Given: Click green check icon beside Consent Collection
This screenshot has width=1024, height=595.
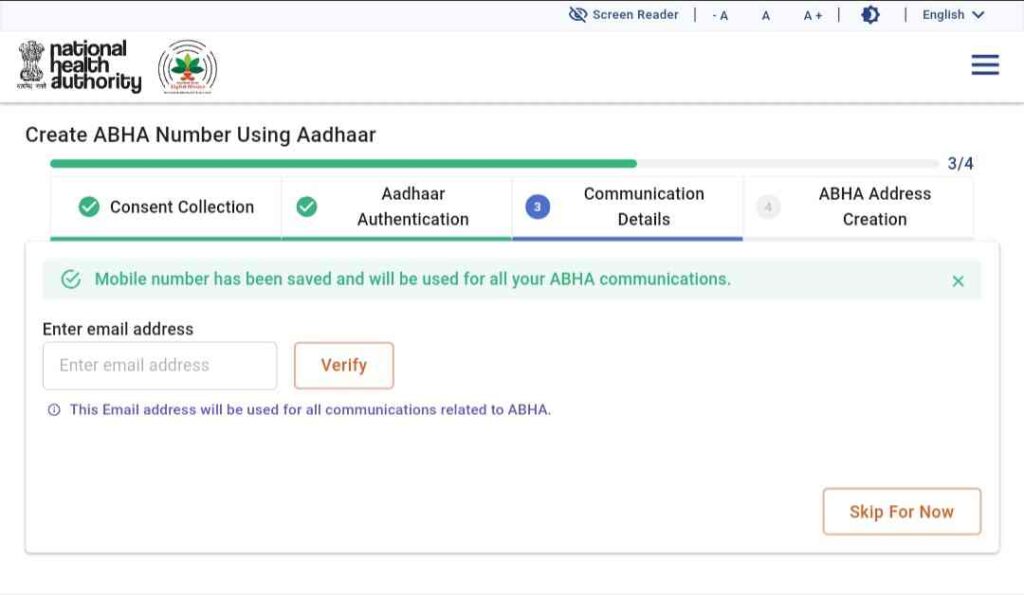Looking at the screenshot, I should 89,207.
